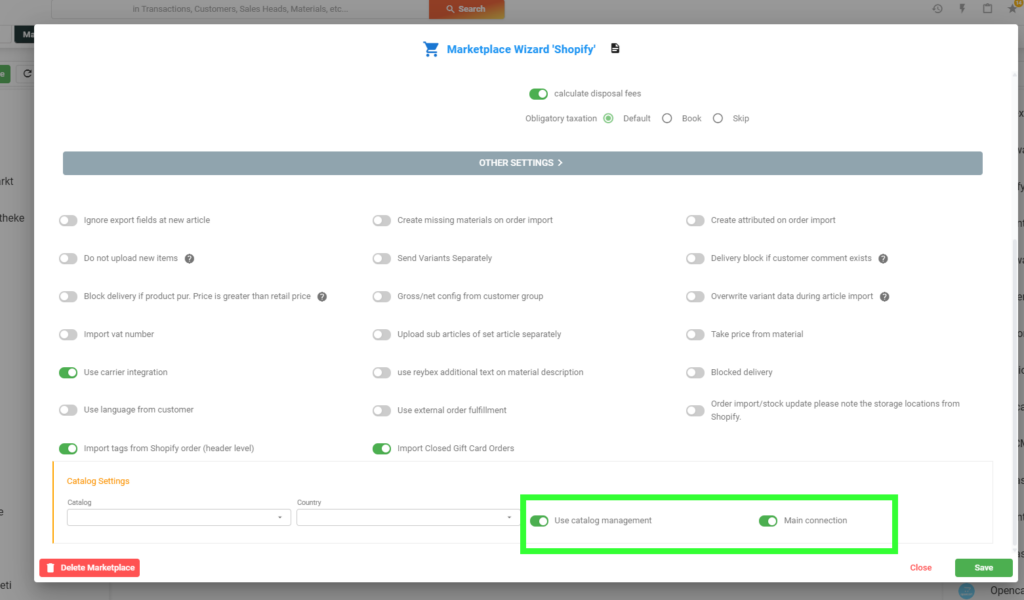Disable calculate disposal fees toggle
Image resolution: width=1024 pixels, height=600 pixels.
tap(538, 94)
